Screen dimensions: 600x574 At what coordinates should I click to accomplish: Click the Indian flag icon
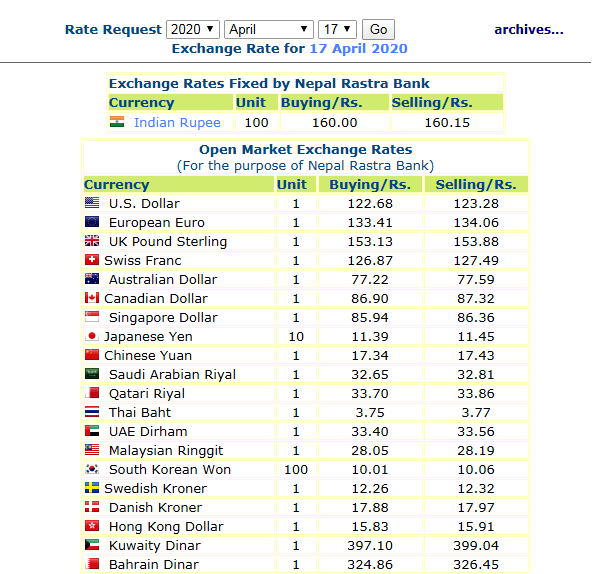coord(117,122)
